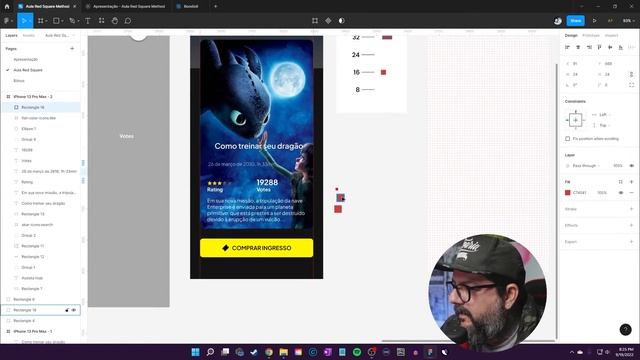Select the Apresentação page
The image size is (640, 360).
[25, 59]
